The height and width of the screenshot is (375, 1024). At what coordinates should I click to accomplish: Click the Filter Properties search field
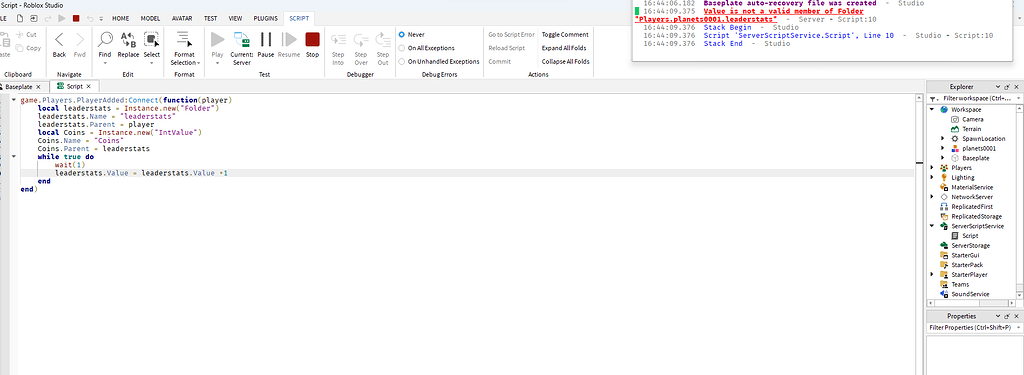tap(971, 327)
